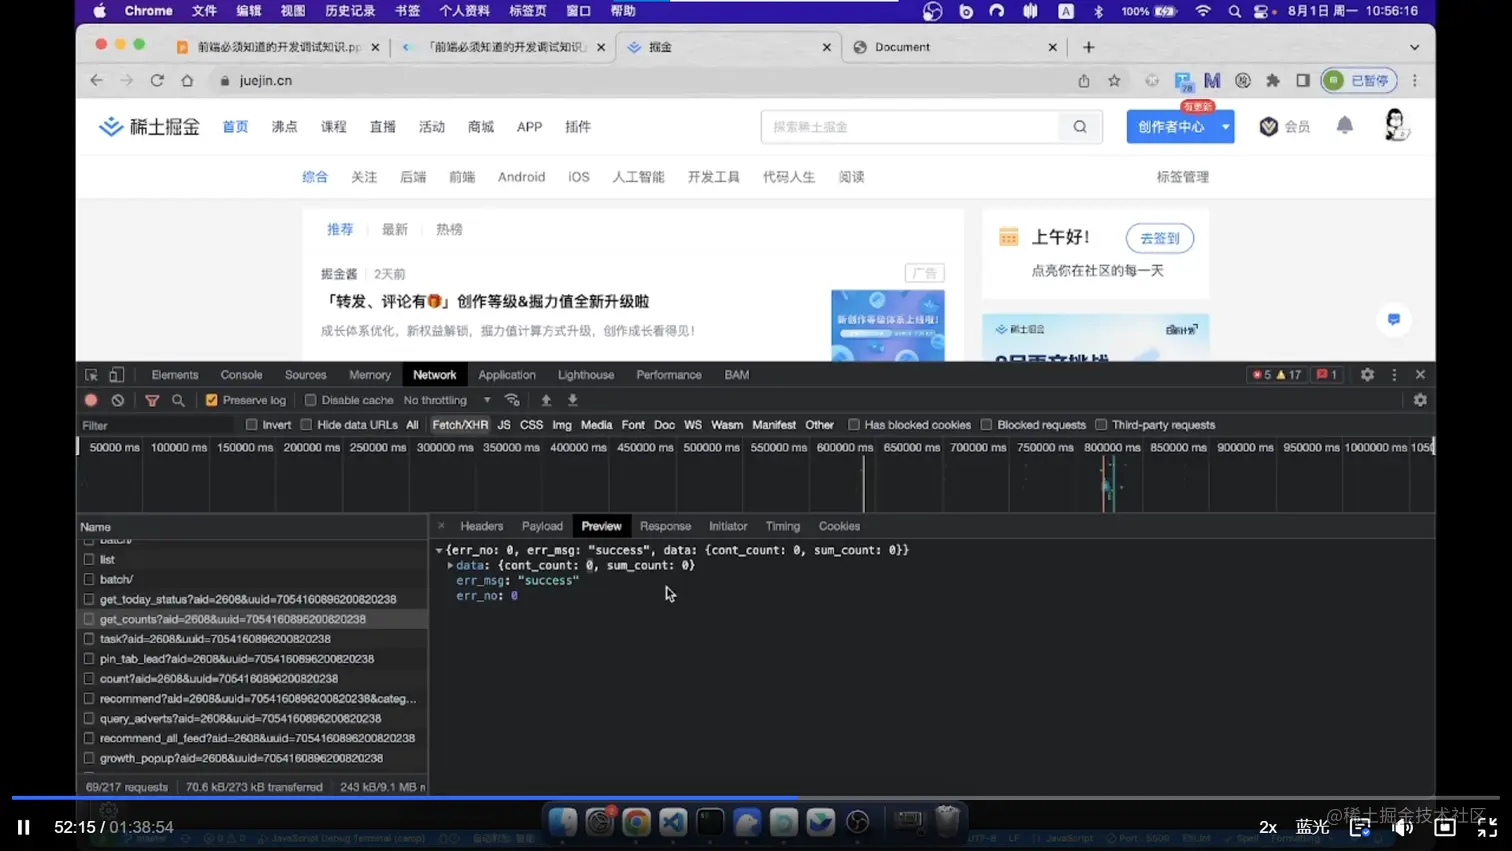Image resolution: width=1512 pixels, height=851 pixels.
Task: Open the Response tab of the request
Action: (x=665, y=526)
